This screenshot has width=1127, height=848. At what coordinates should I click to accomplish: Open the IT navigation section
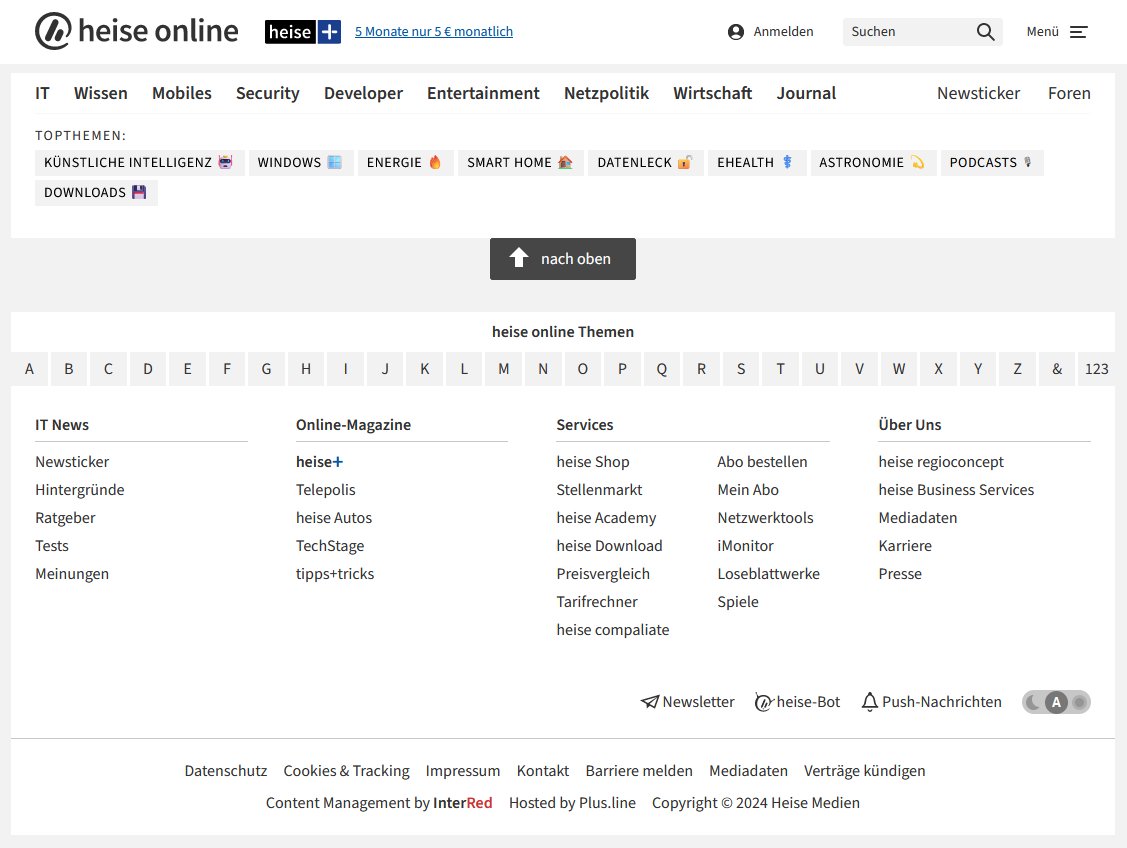tap(42, 93)
